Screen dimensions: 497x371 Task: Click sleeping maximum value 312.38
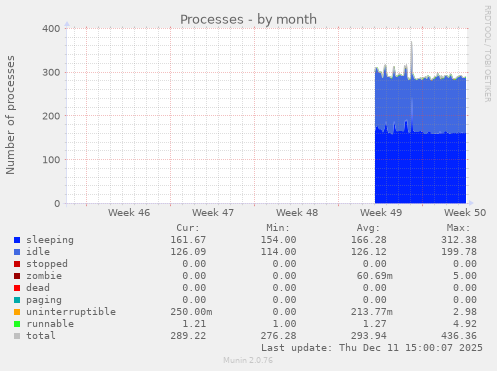click(x=459, y=240)
